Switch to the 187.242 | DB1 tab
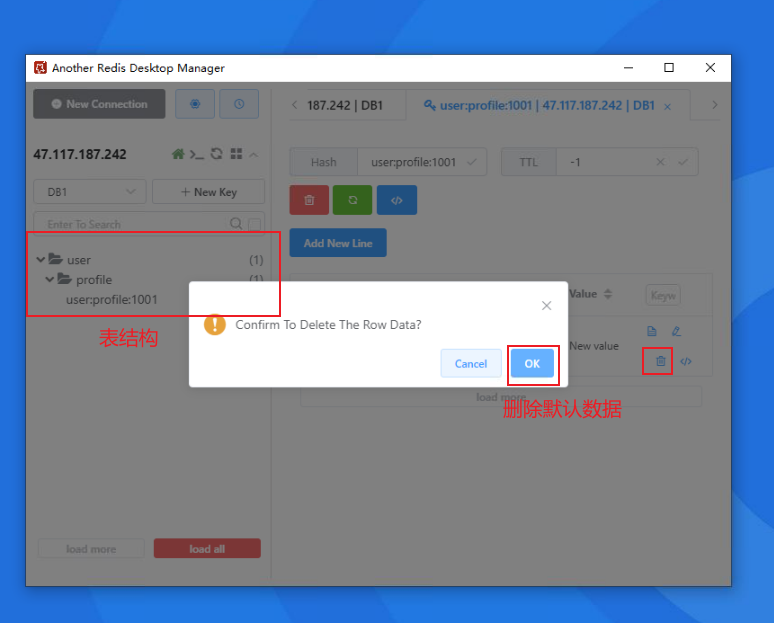Viewport: 774px width, 623px height. point(345,105)
